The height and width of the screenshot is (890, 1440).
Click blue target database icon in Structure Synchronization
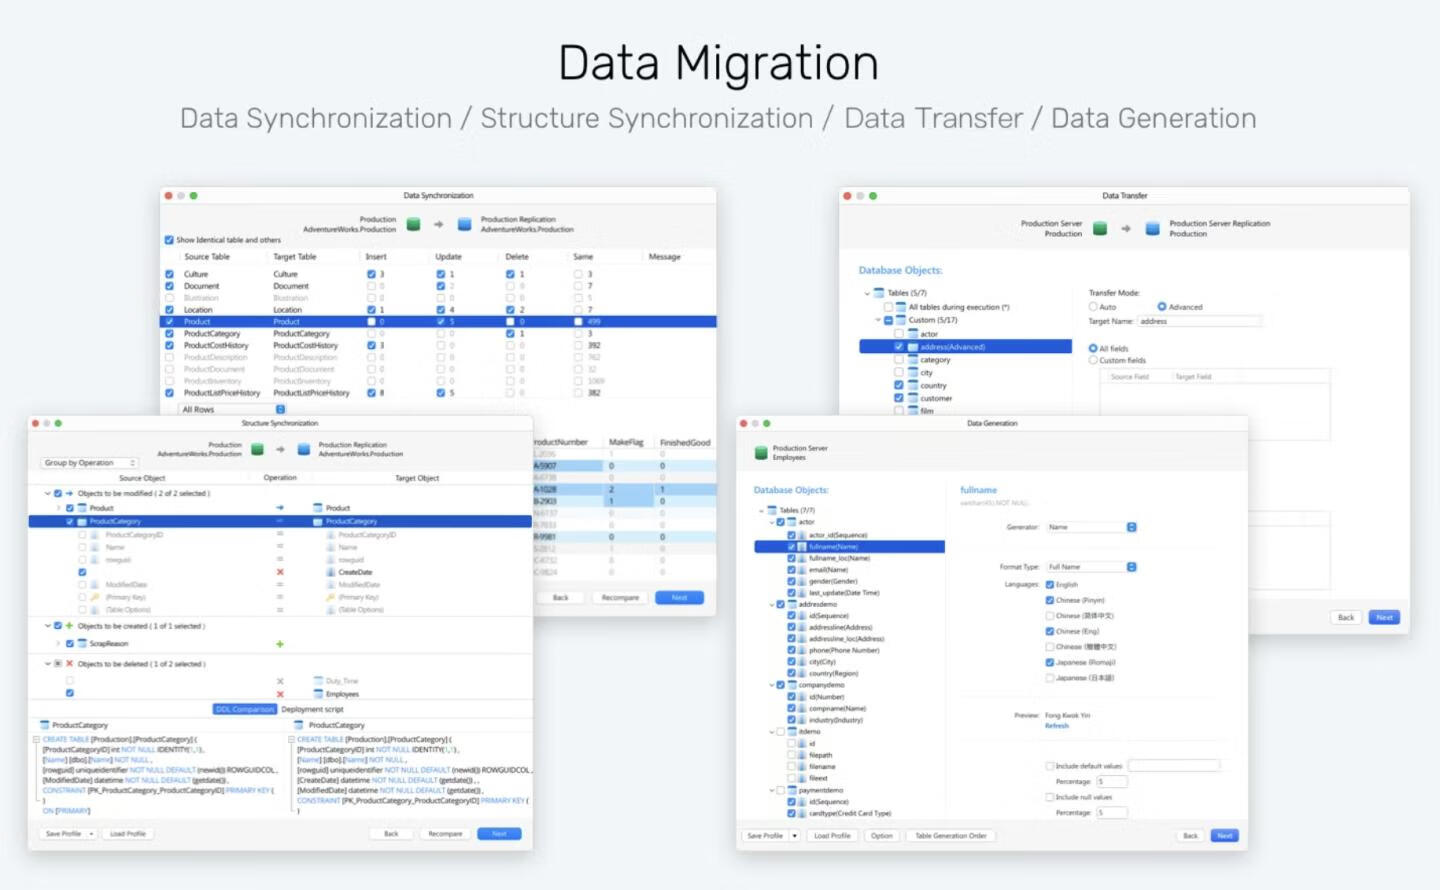coord(302,450)
